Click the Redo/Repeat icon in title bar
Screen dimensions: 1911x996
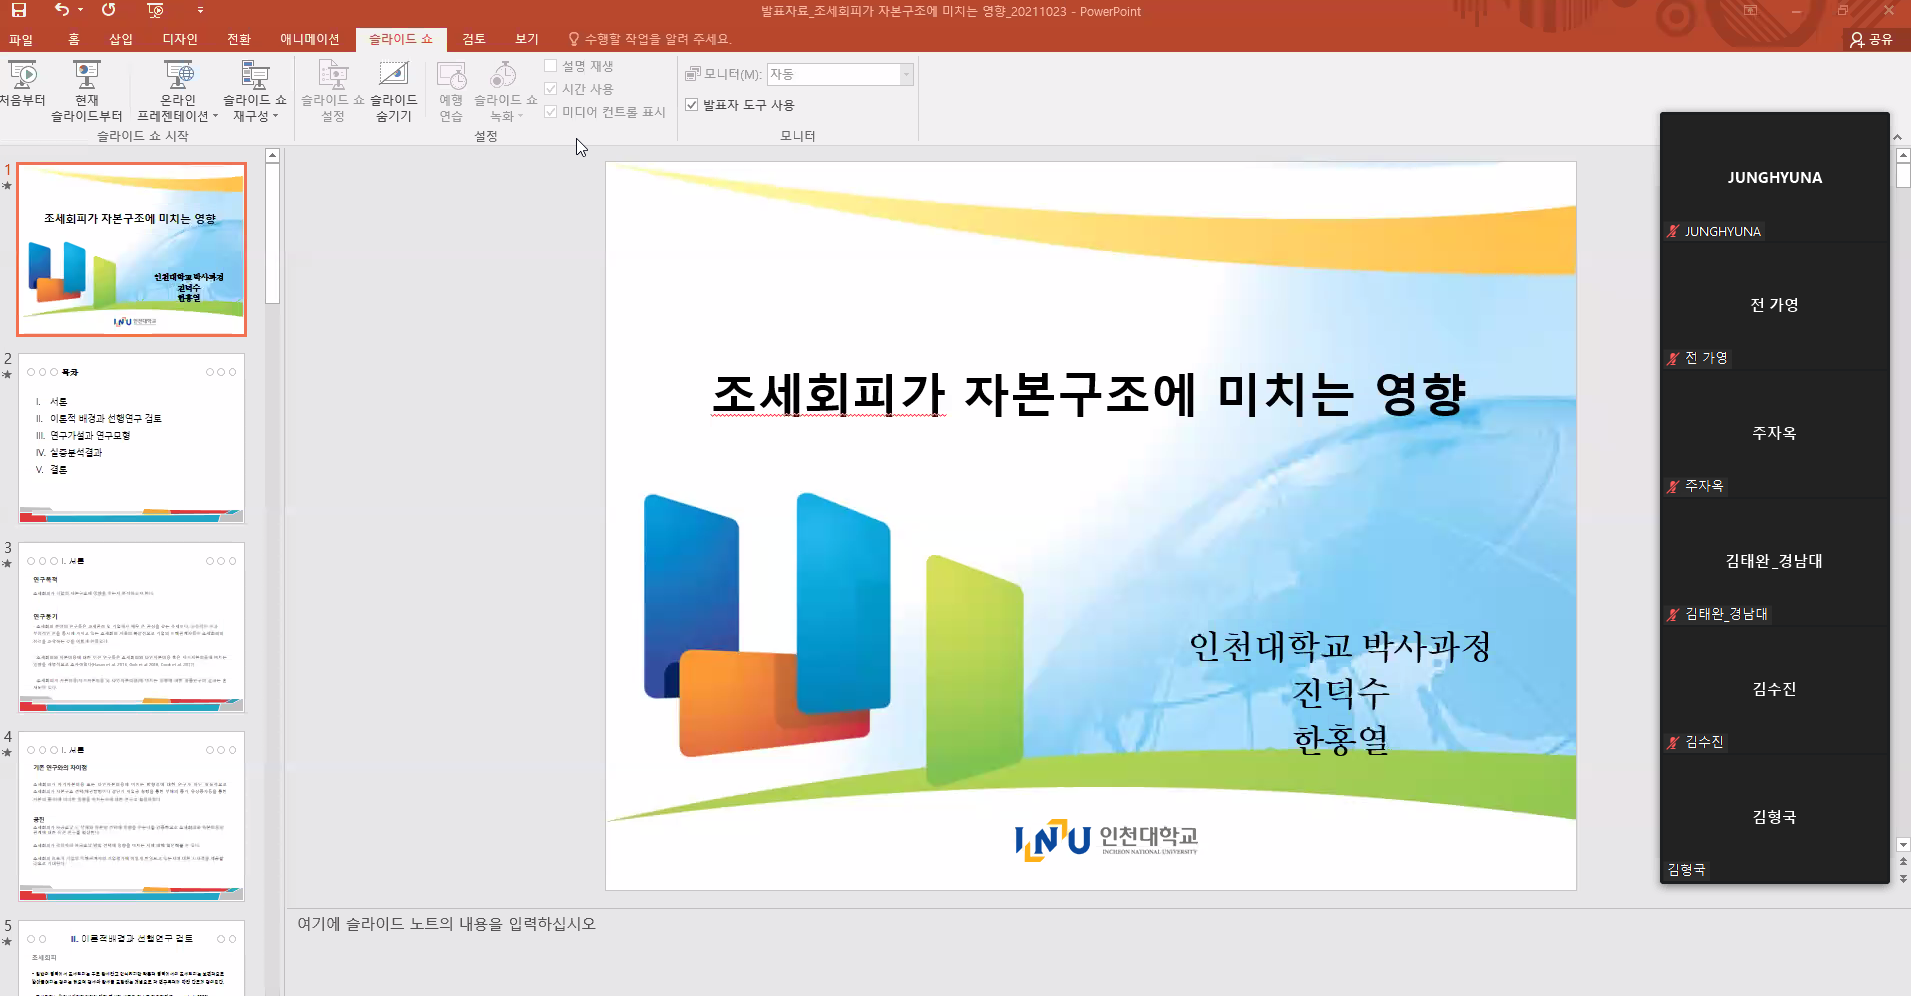coord(109,10)
